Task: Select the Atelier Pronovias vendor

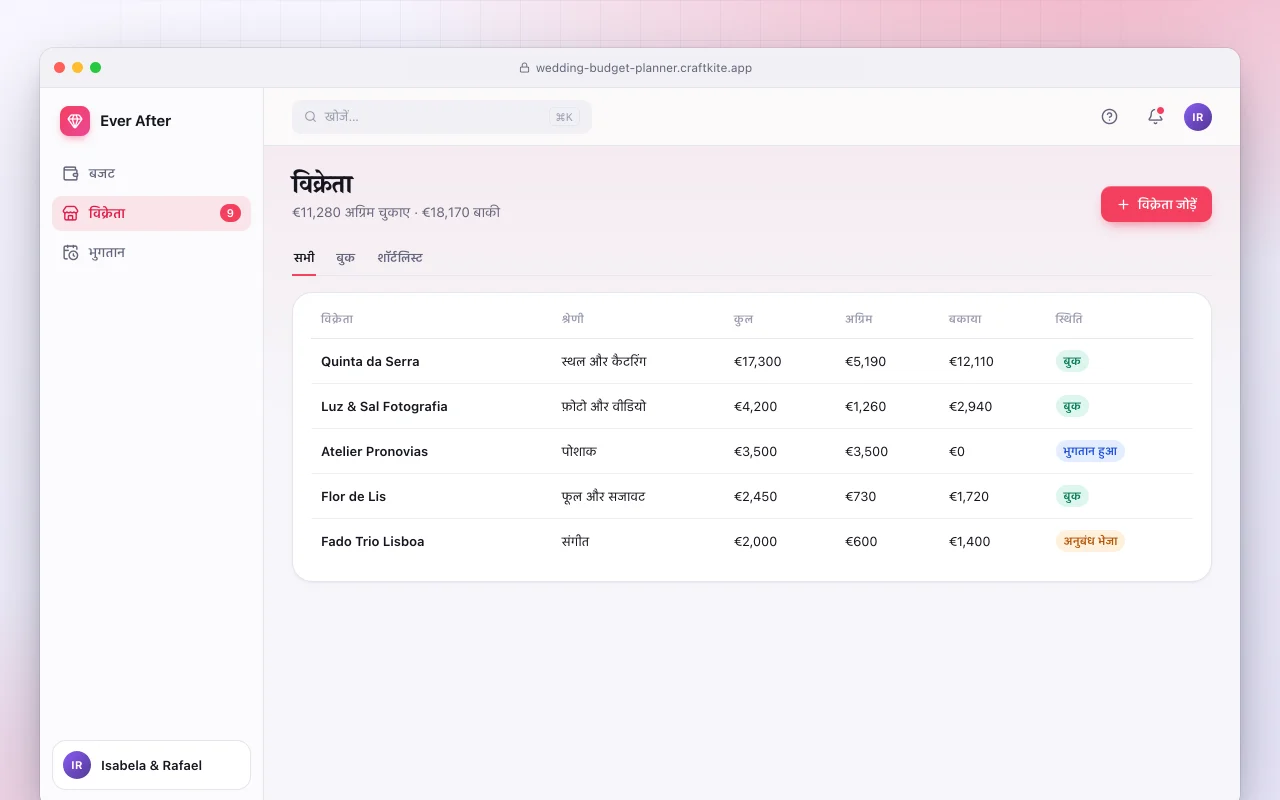Action: pos(374,451)
